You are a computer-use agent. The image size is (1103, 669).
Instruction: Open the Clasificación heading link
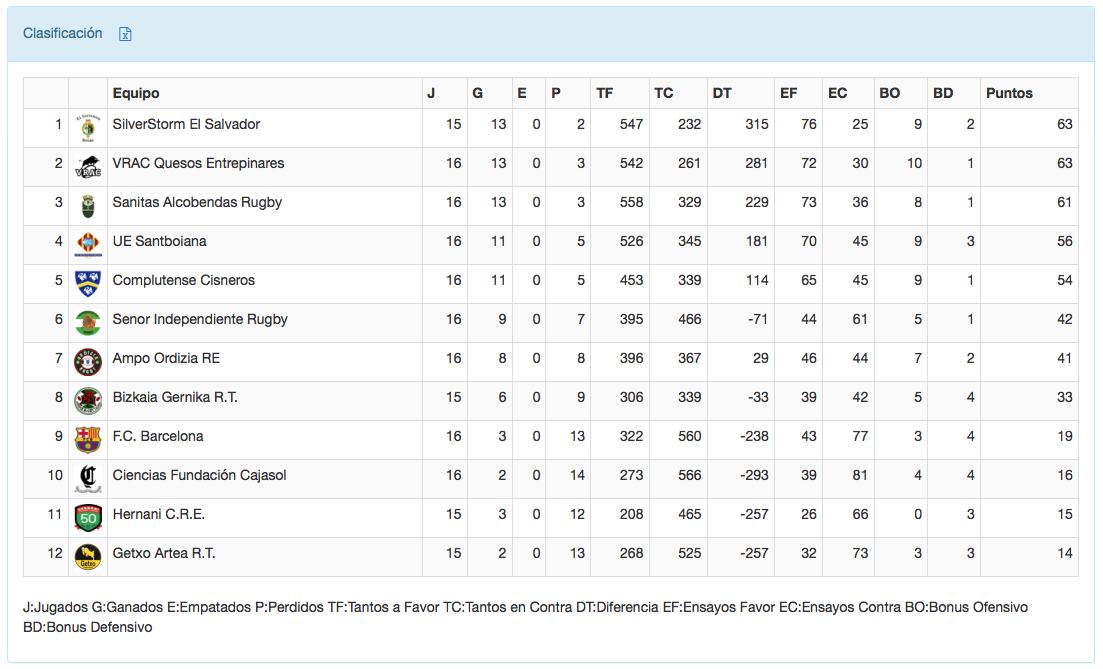click(62, 33)
